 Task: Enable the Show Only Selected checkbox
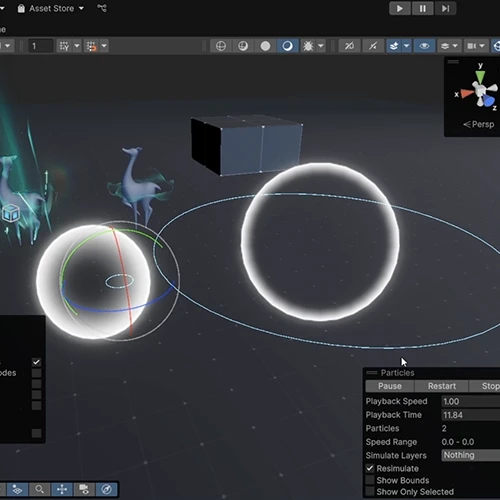(370, 492)
